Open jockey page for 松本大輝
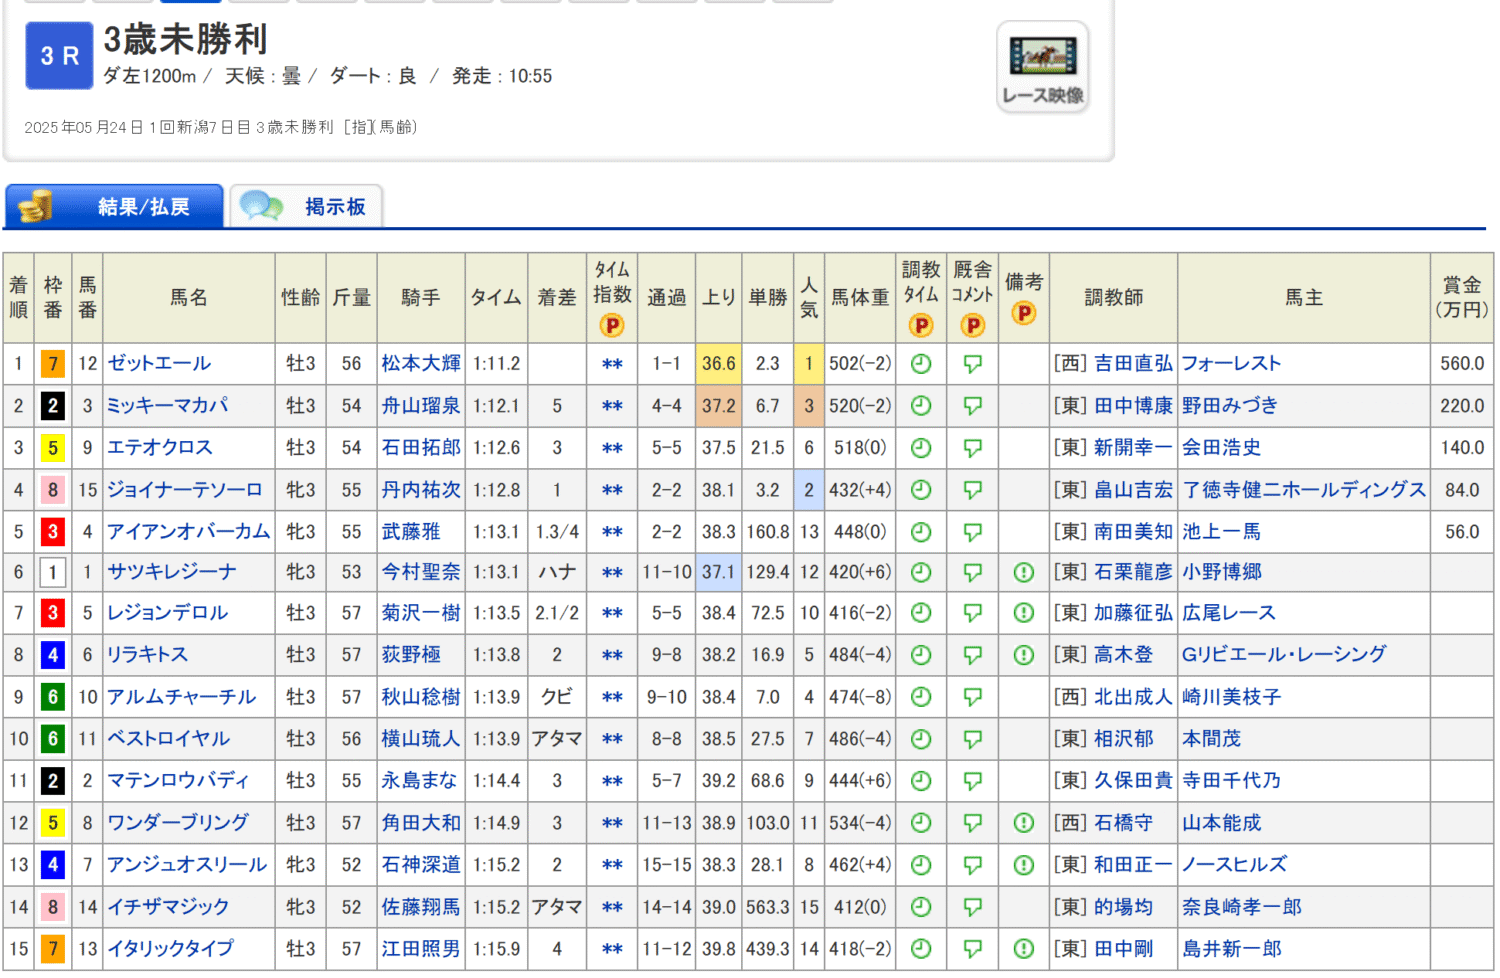Viewport: 1500px width, 978px height. click(420, 364)
